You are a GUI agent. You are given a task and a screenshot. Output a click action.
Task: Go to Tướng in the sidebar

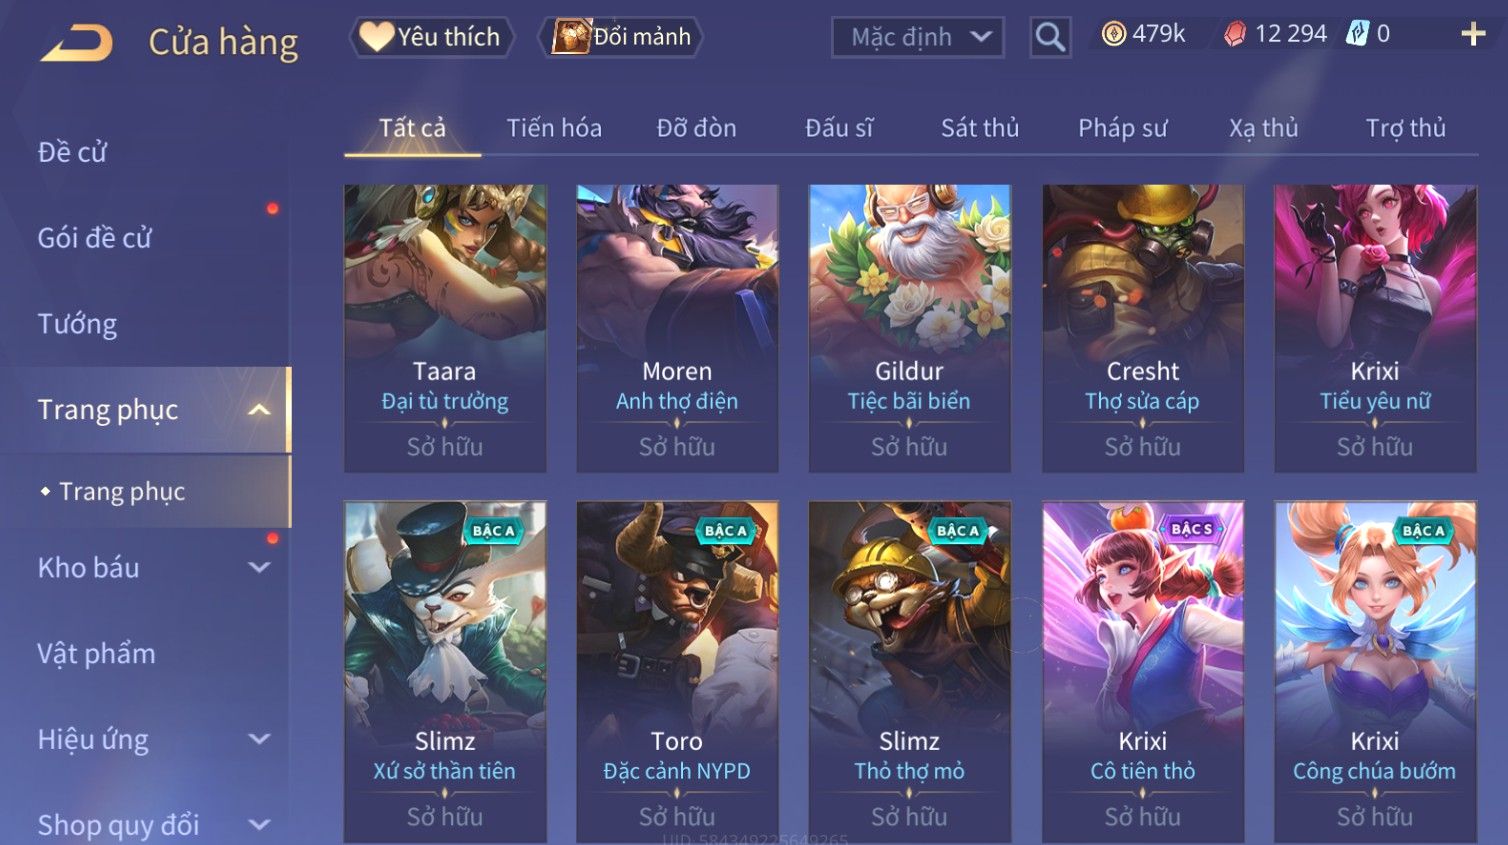point(77,324)
